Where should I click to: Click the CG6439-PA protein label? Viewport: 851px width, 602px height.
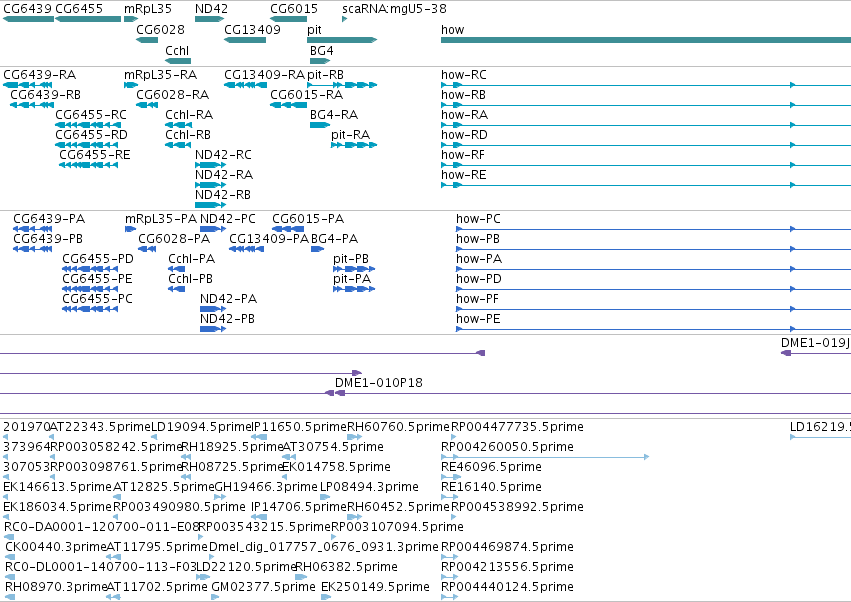(x=49, y=219)
